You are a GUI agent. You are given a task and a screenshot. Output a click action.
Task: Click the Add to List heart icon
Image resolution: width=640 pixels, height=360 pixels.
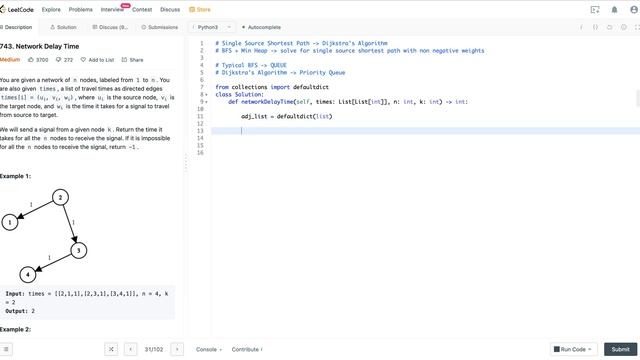click(83, 60)
